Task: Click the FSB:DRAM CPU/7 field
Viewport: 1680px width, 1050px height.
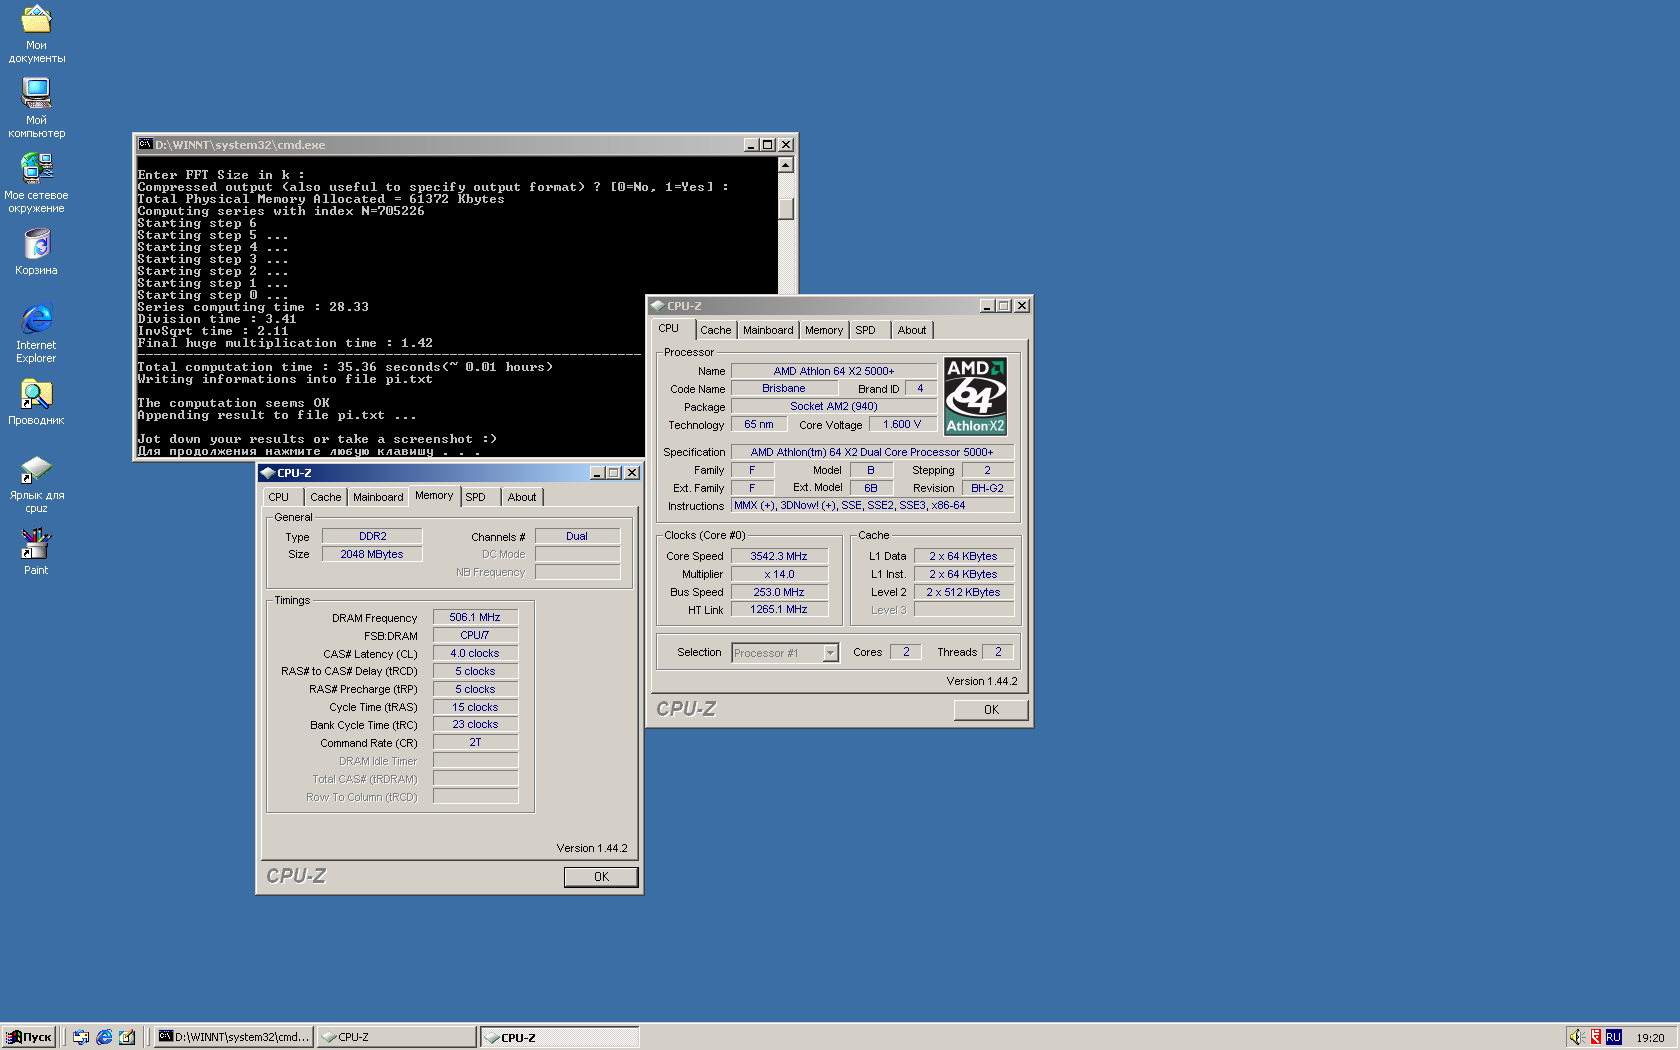Action: coord(475,635)
